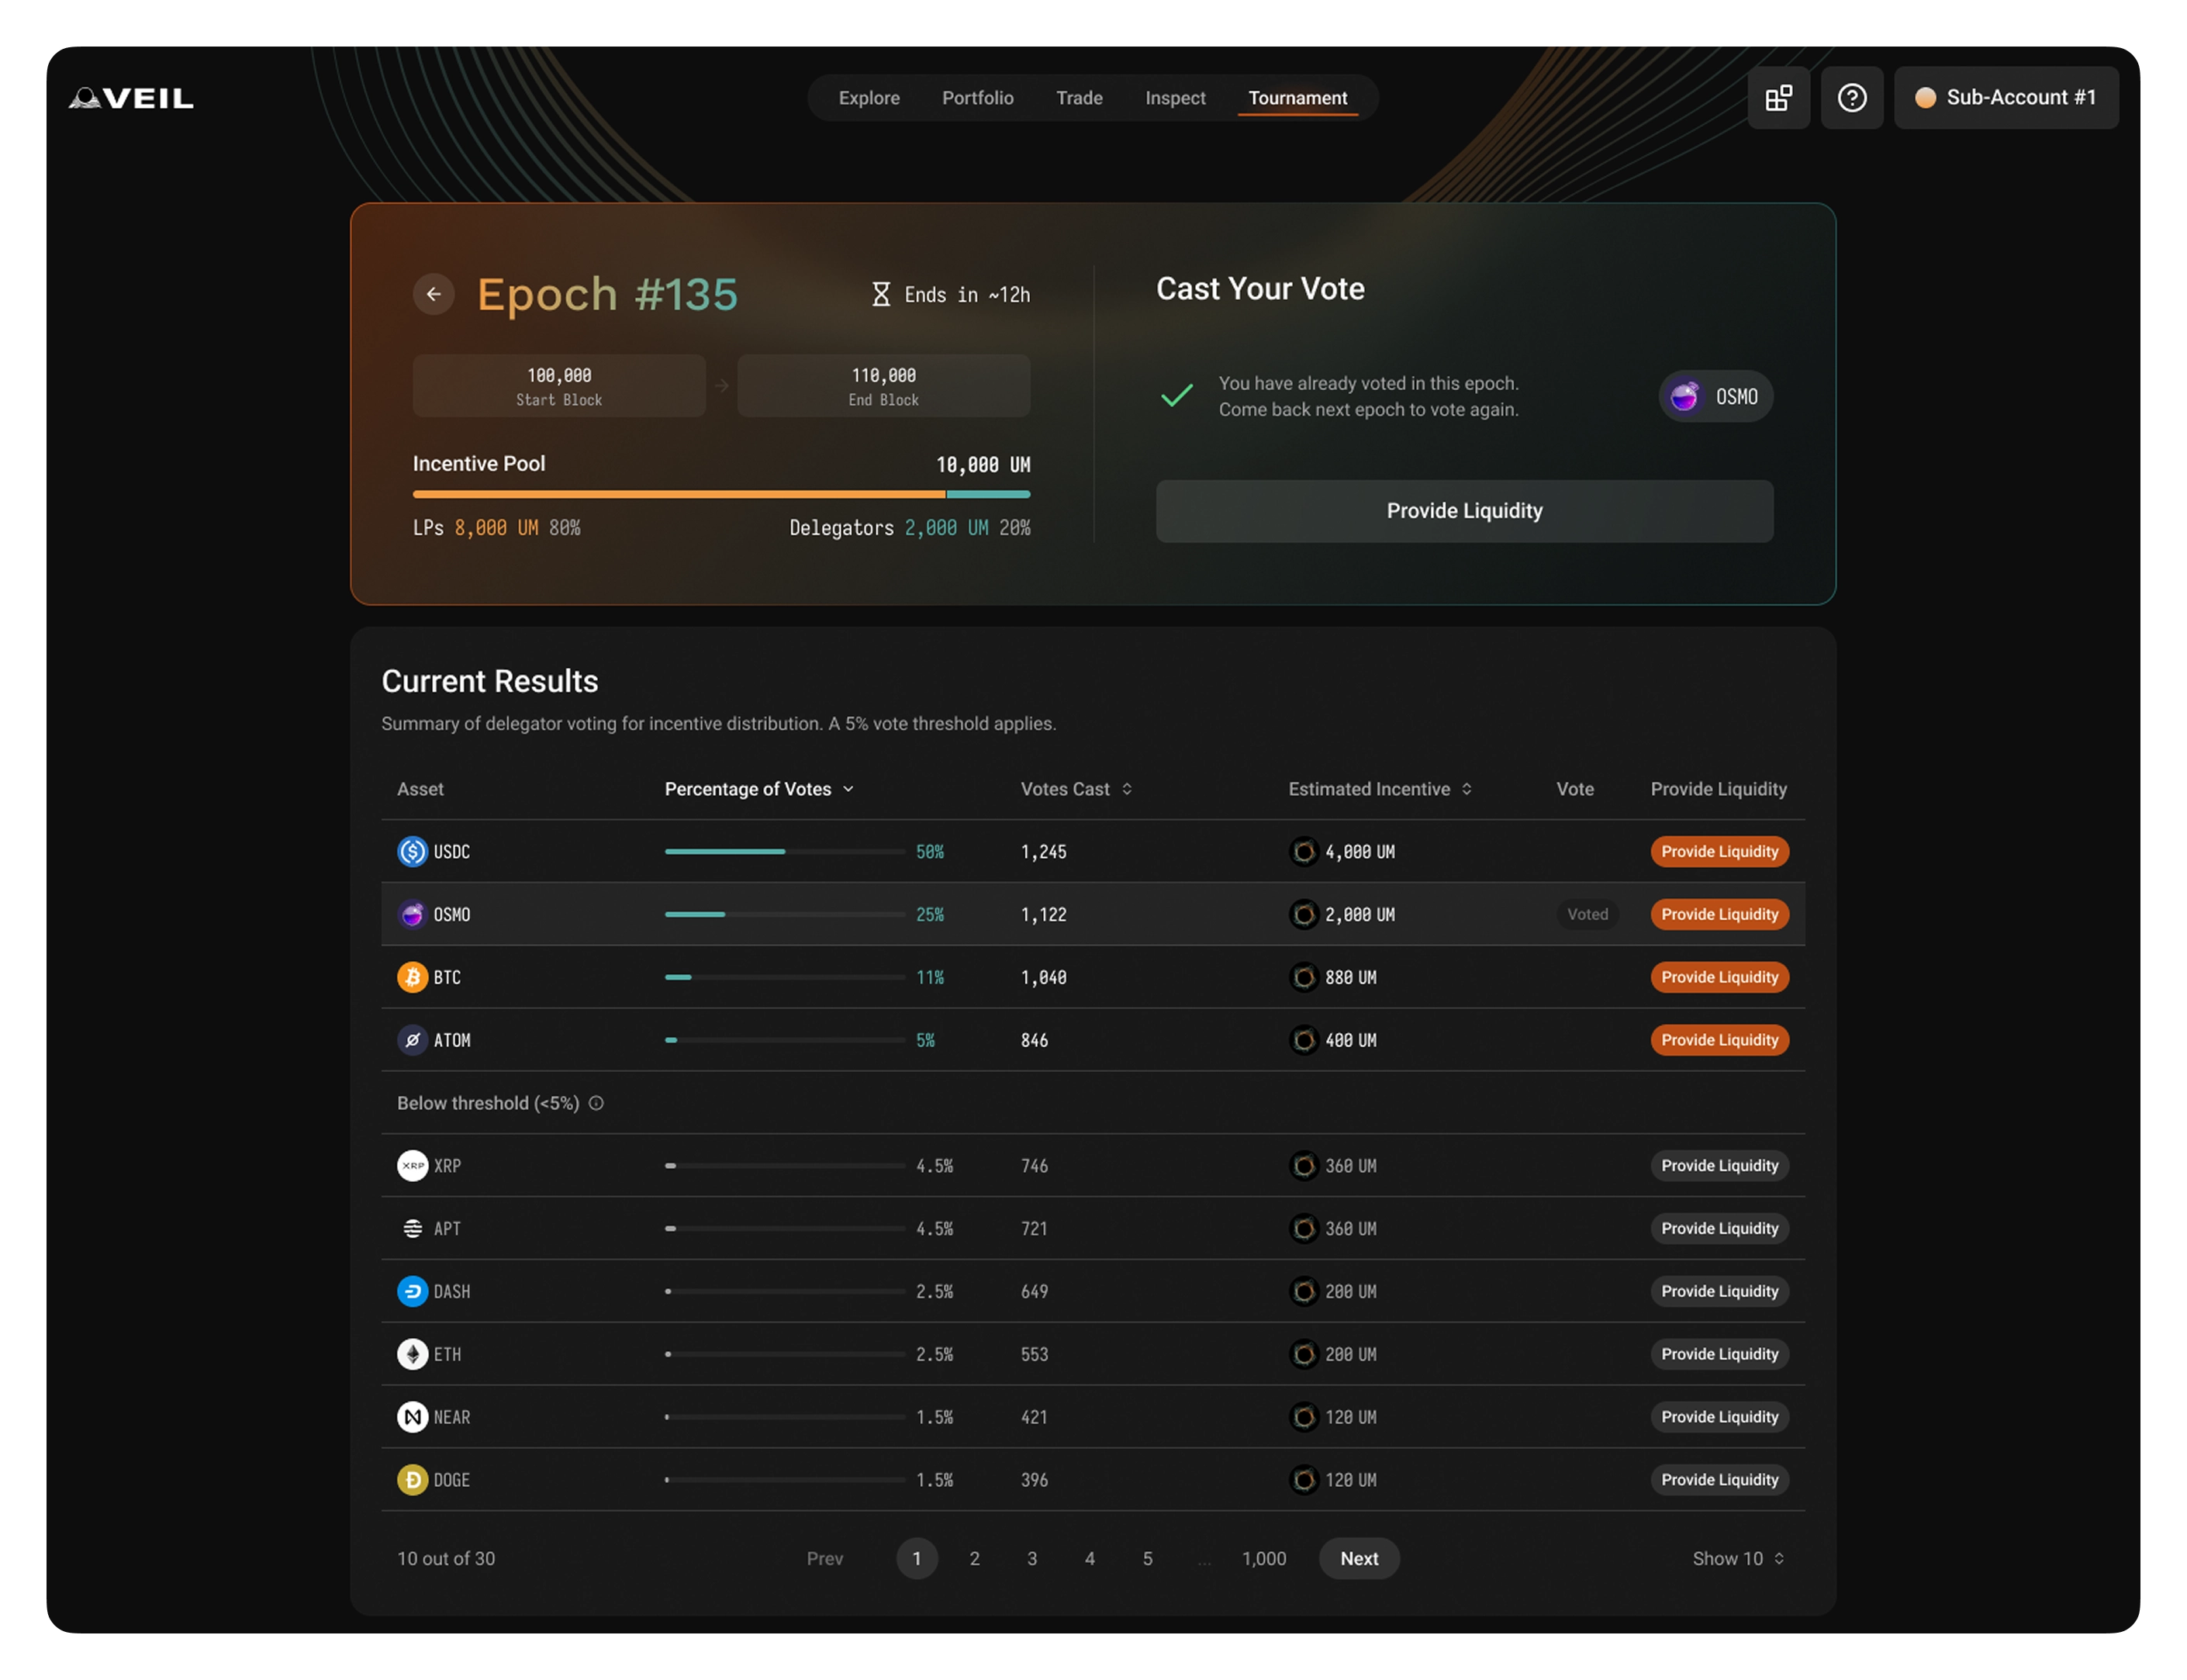The width and height of the screenshot is (2187, 1680).
Task: Click the OSMO voted asset chip
Action: (x=1715, y=397)
